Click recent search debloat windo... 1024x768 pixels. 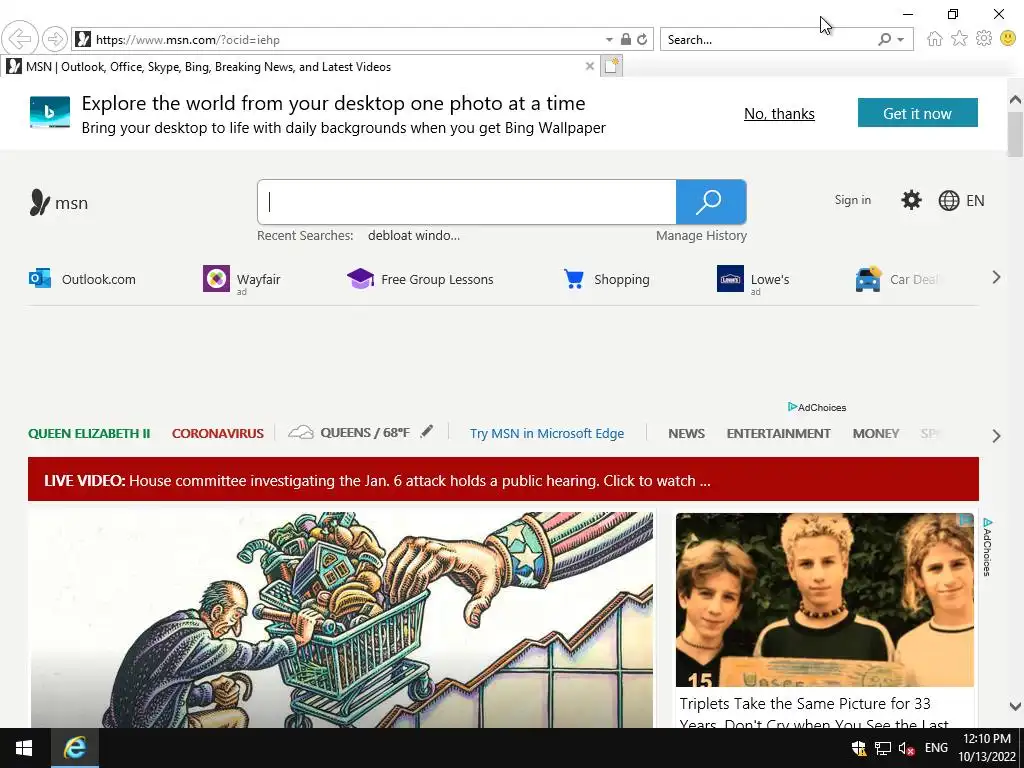pyautogui.click(x=413, y=235)
